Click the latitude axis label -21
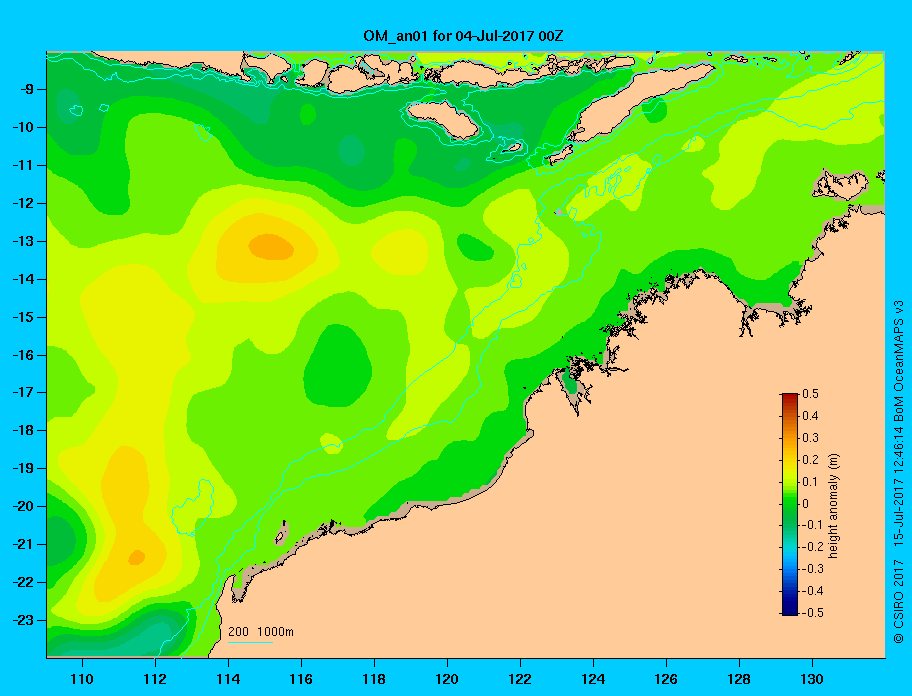 22,544
